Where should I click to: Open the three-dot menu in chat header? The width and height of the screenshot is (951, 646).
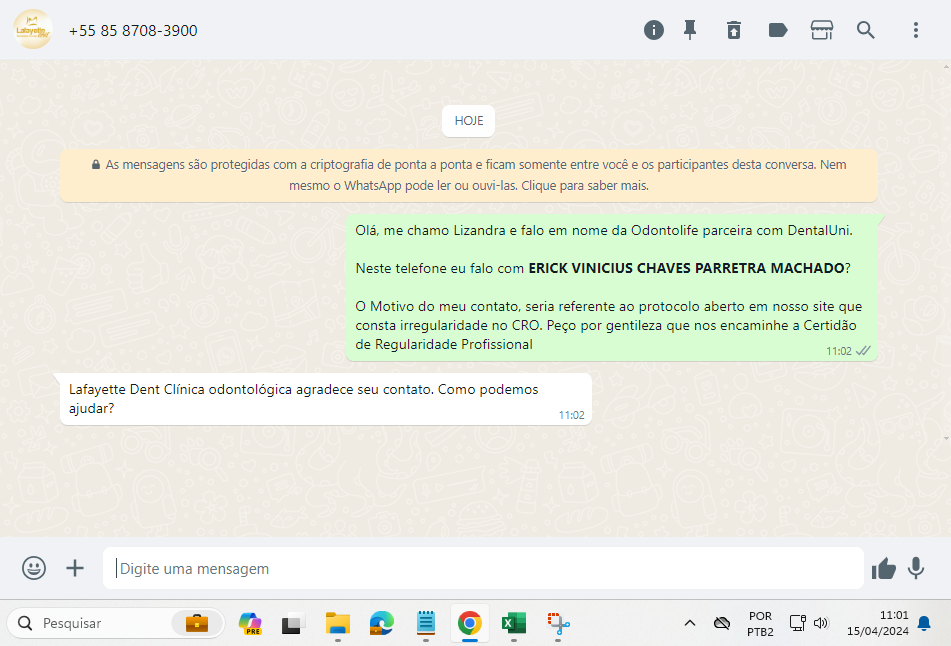[915, 30]
